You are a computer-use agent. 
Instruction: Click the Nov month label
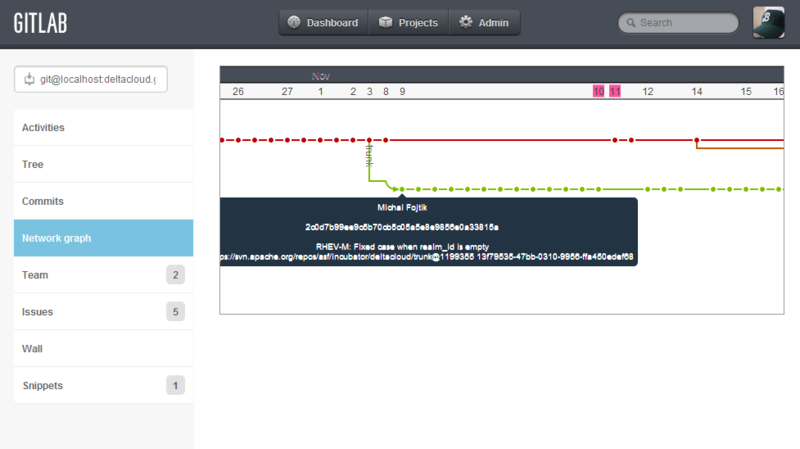pos(320,76)
